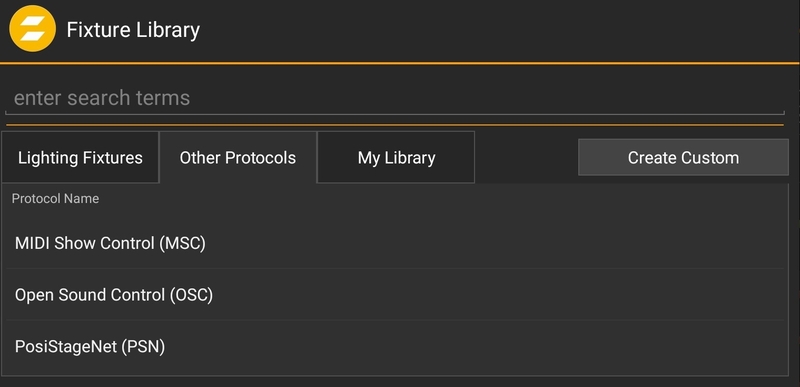Click the Fixture Library title text
Image resolution: width=800 pixels, height=387 pixels.
(x=133, y=30)
